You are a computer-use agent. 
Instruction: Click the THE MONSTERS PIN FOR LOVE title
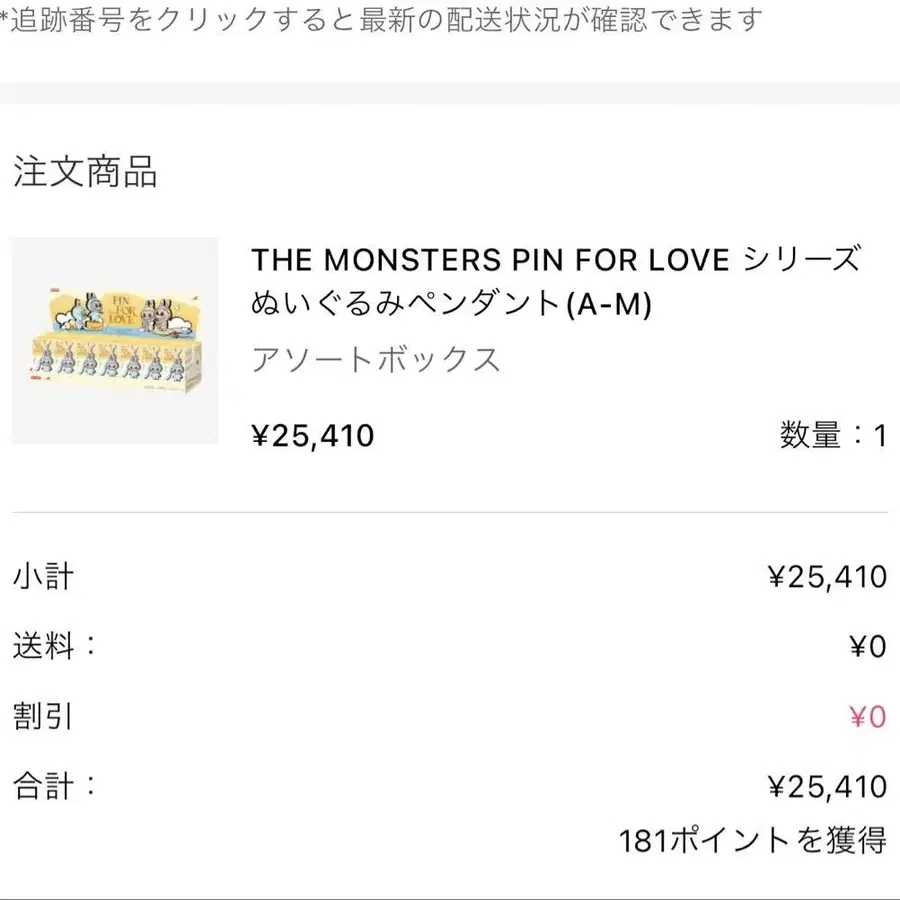[555, 260]
